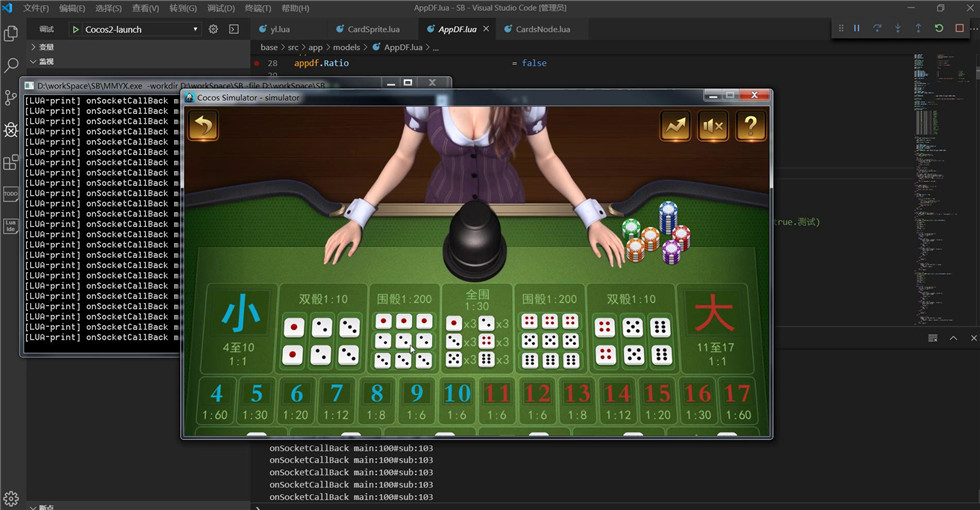Mute the game sound with speaker icon
The width and height of the screenshot is (980, 510).
point(713,126)
